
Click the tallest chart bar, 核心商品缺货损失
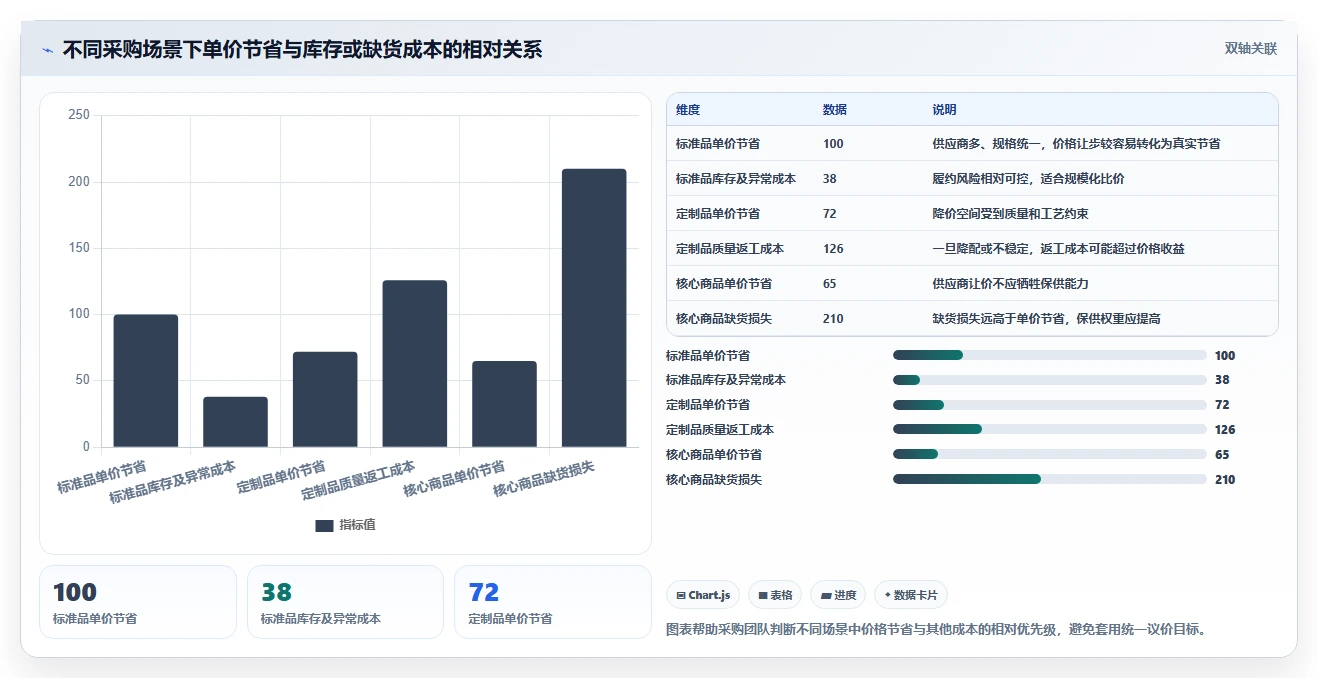[x=594, y=308]
